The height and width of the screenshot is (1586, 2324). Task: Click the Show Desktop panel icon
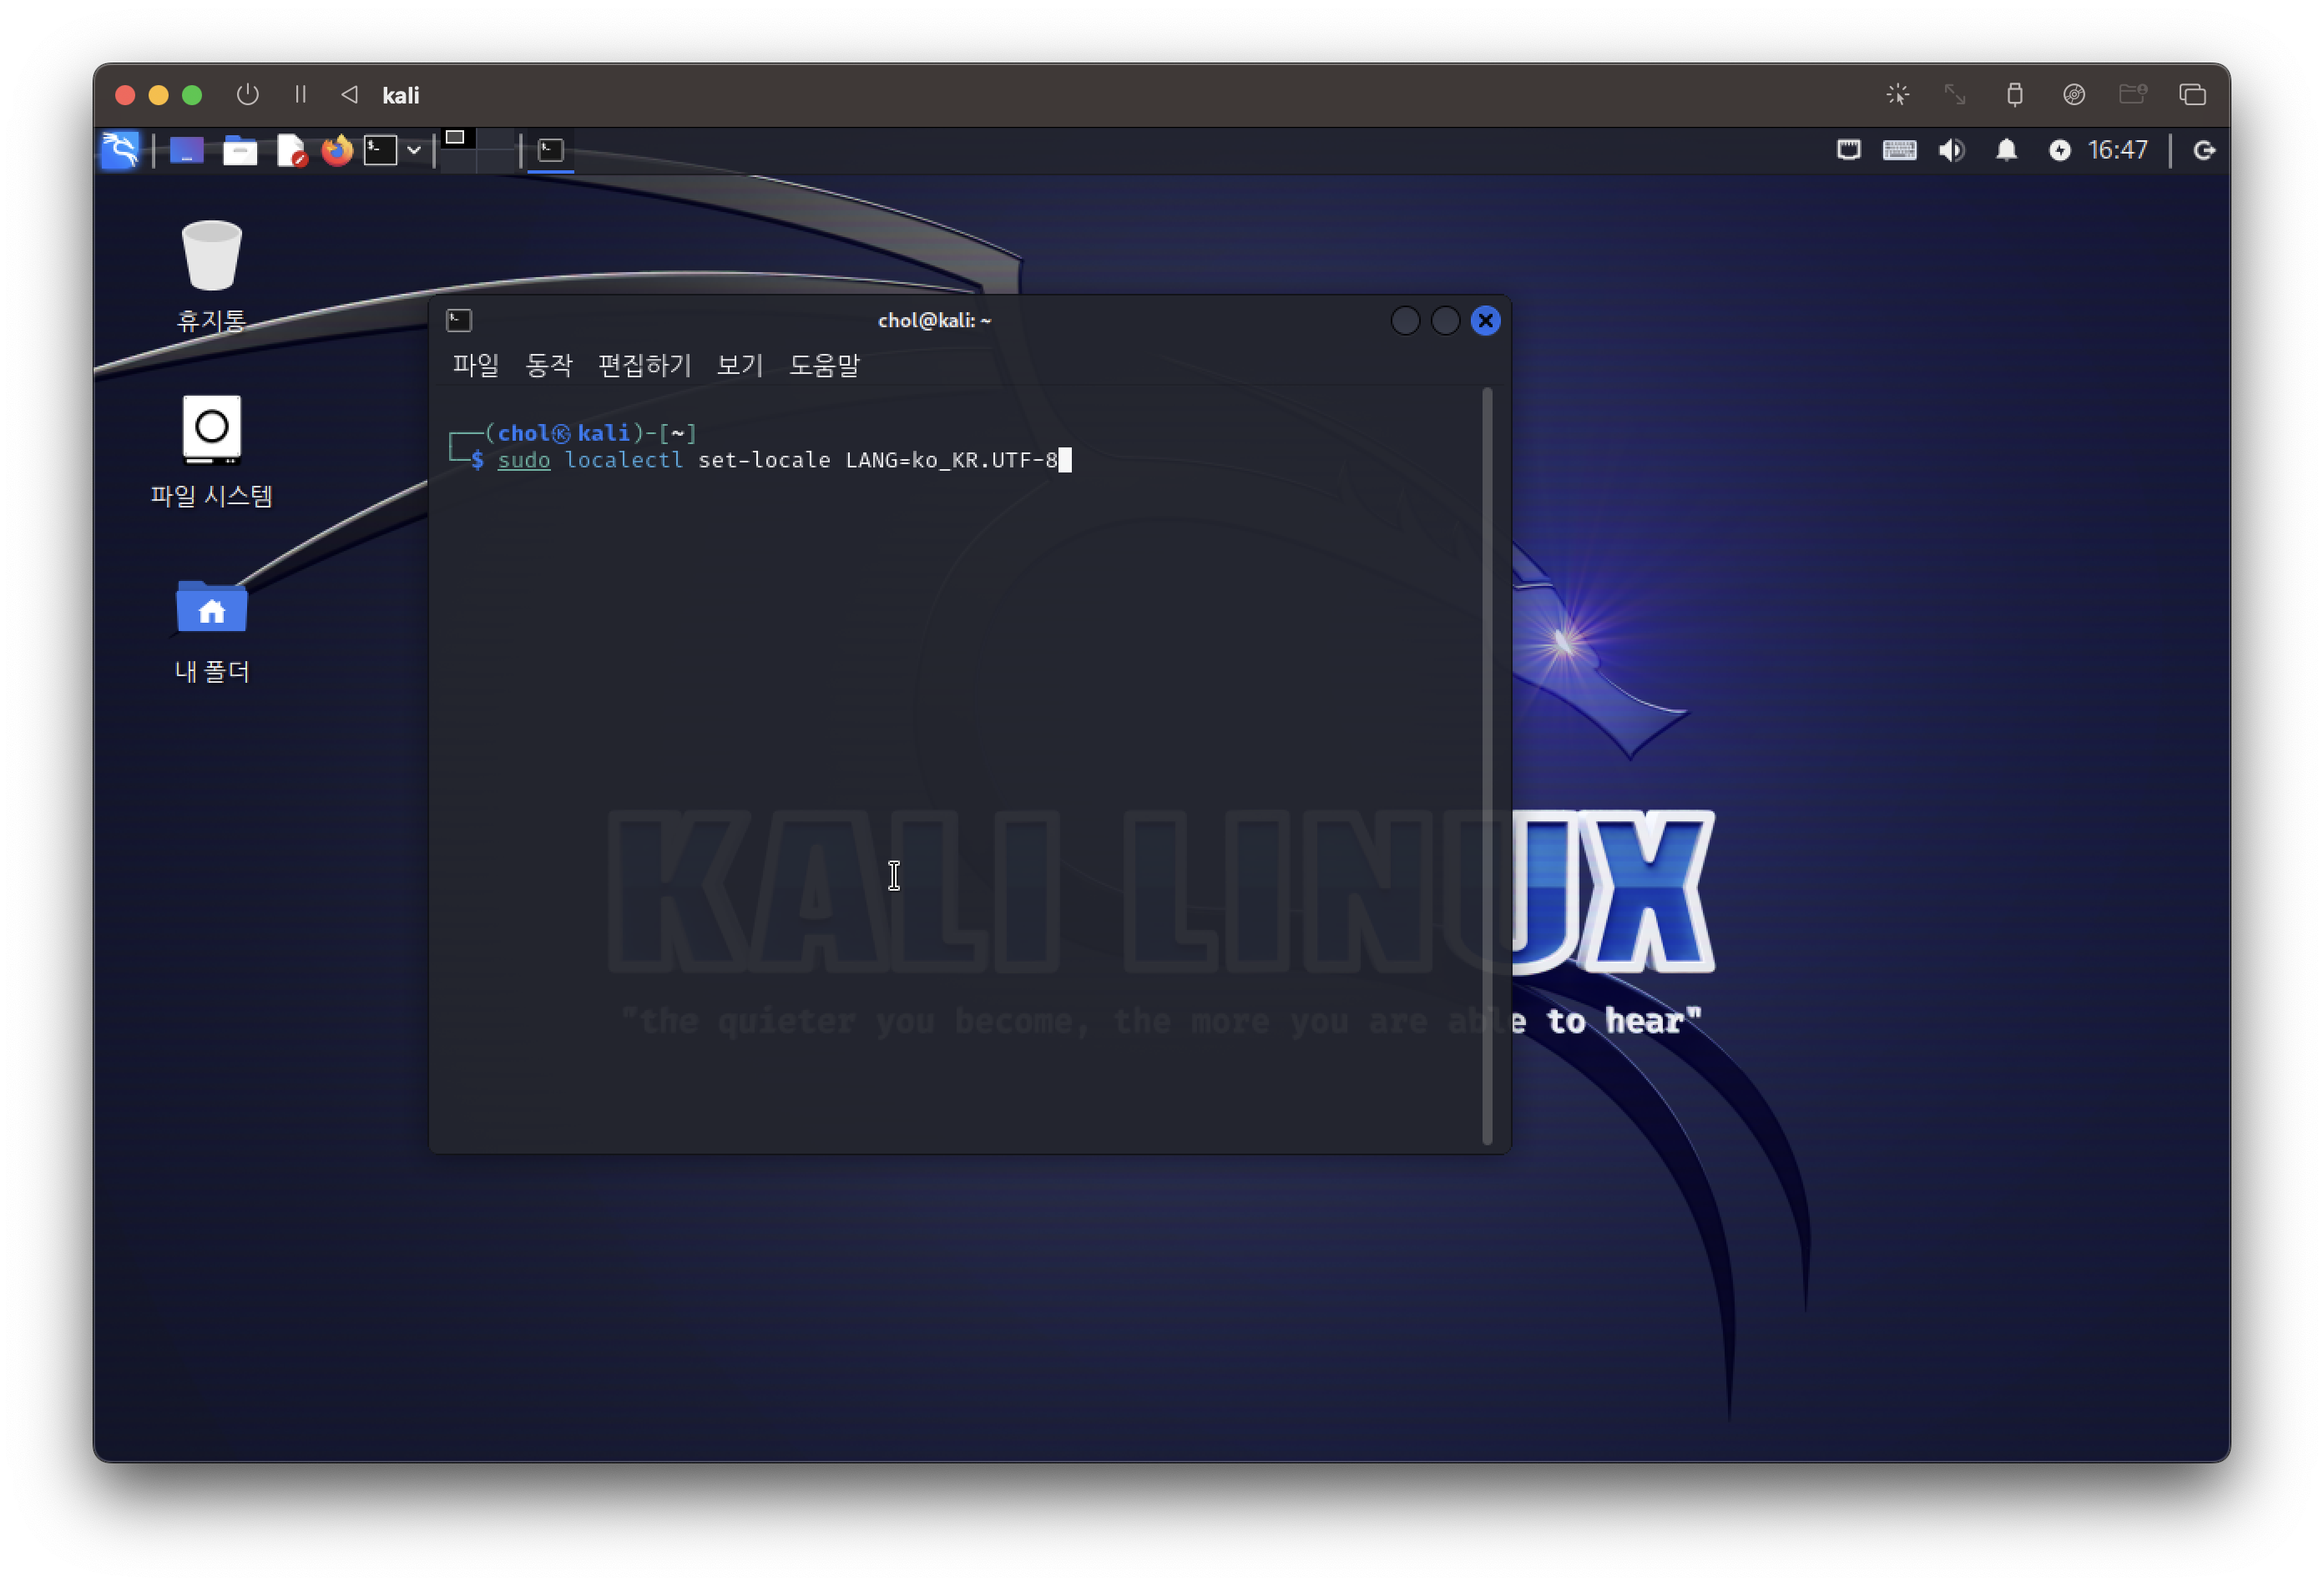(x=187, y=151)
